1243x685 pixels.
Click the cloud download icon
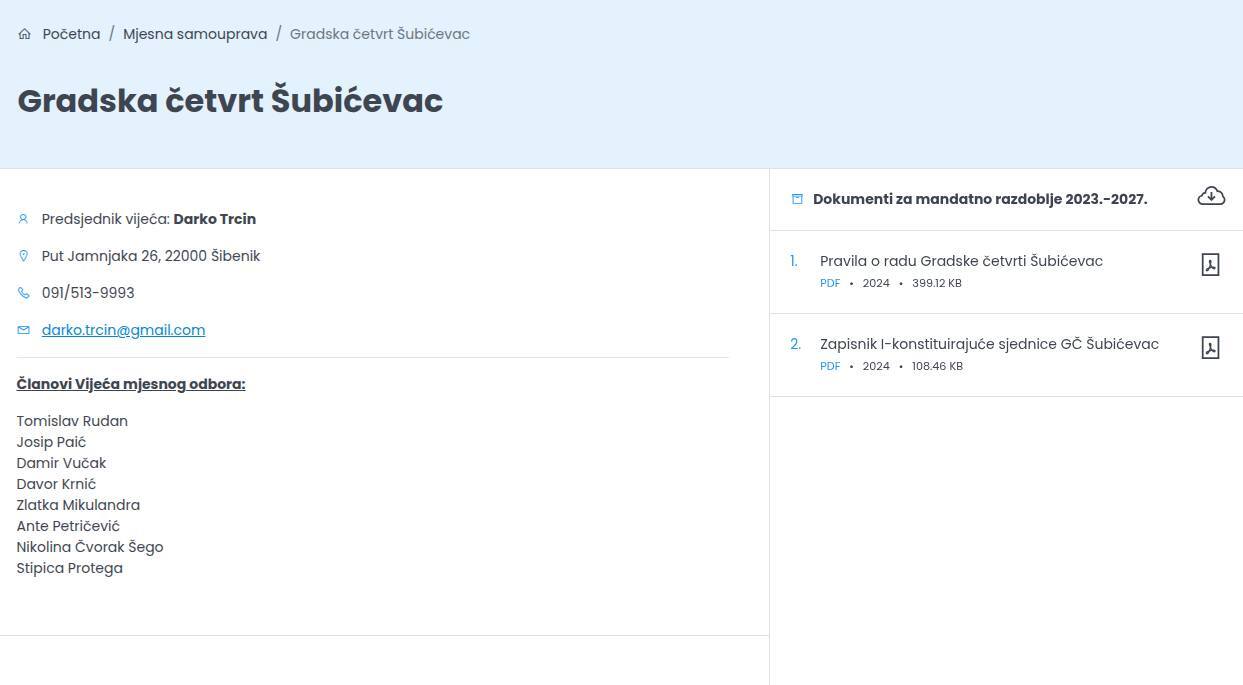pyautogui.click(x=1210, y=196)
